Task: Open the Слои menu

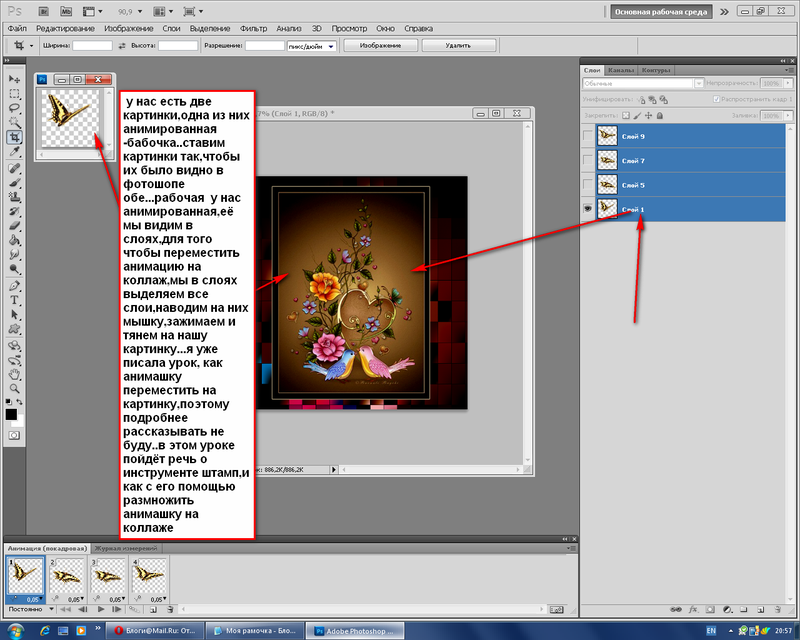Action: pyautogui.click(x=171, y=29)
